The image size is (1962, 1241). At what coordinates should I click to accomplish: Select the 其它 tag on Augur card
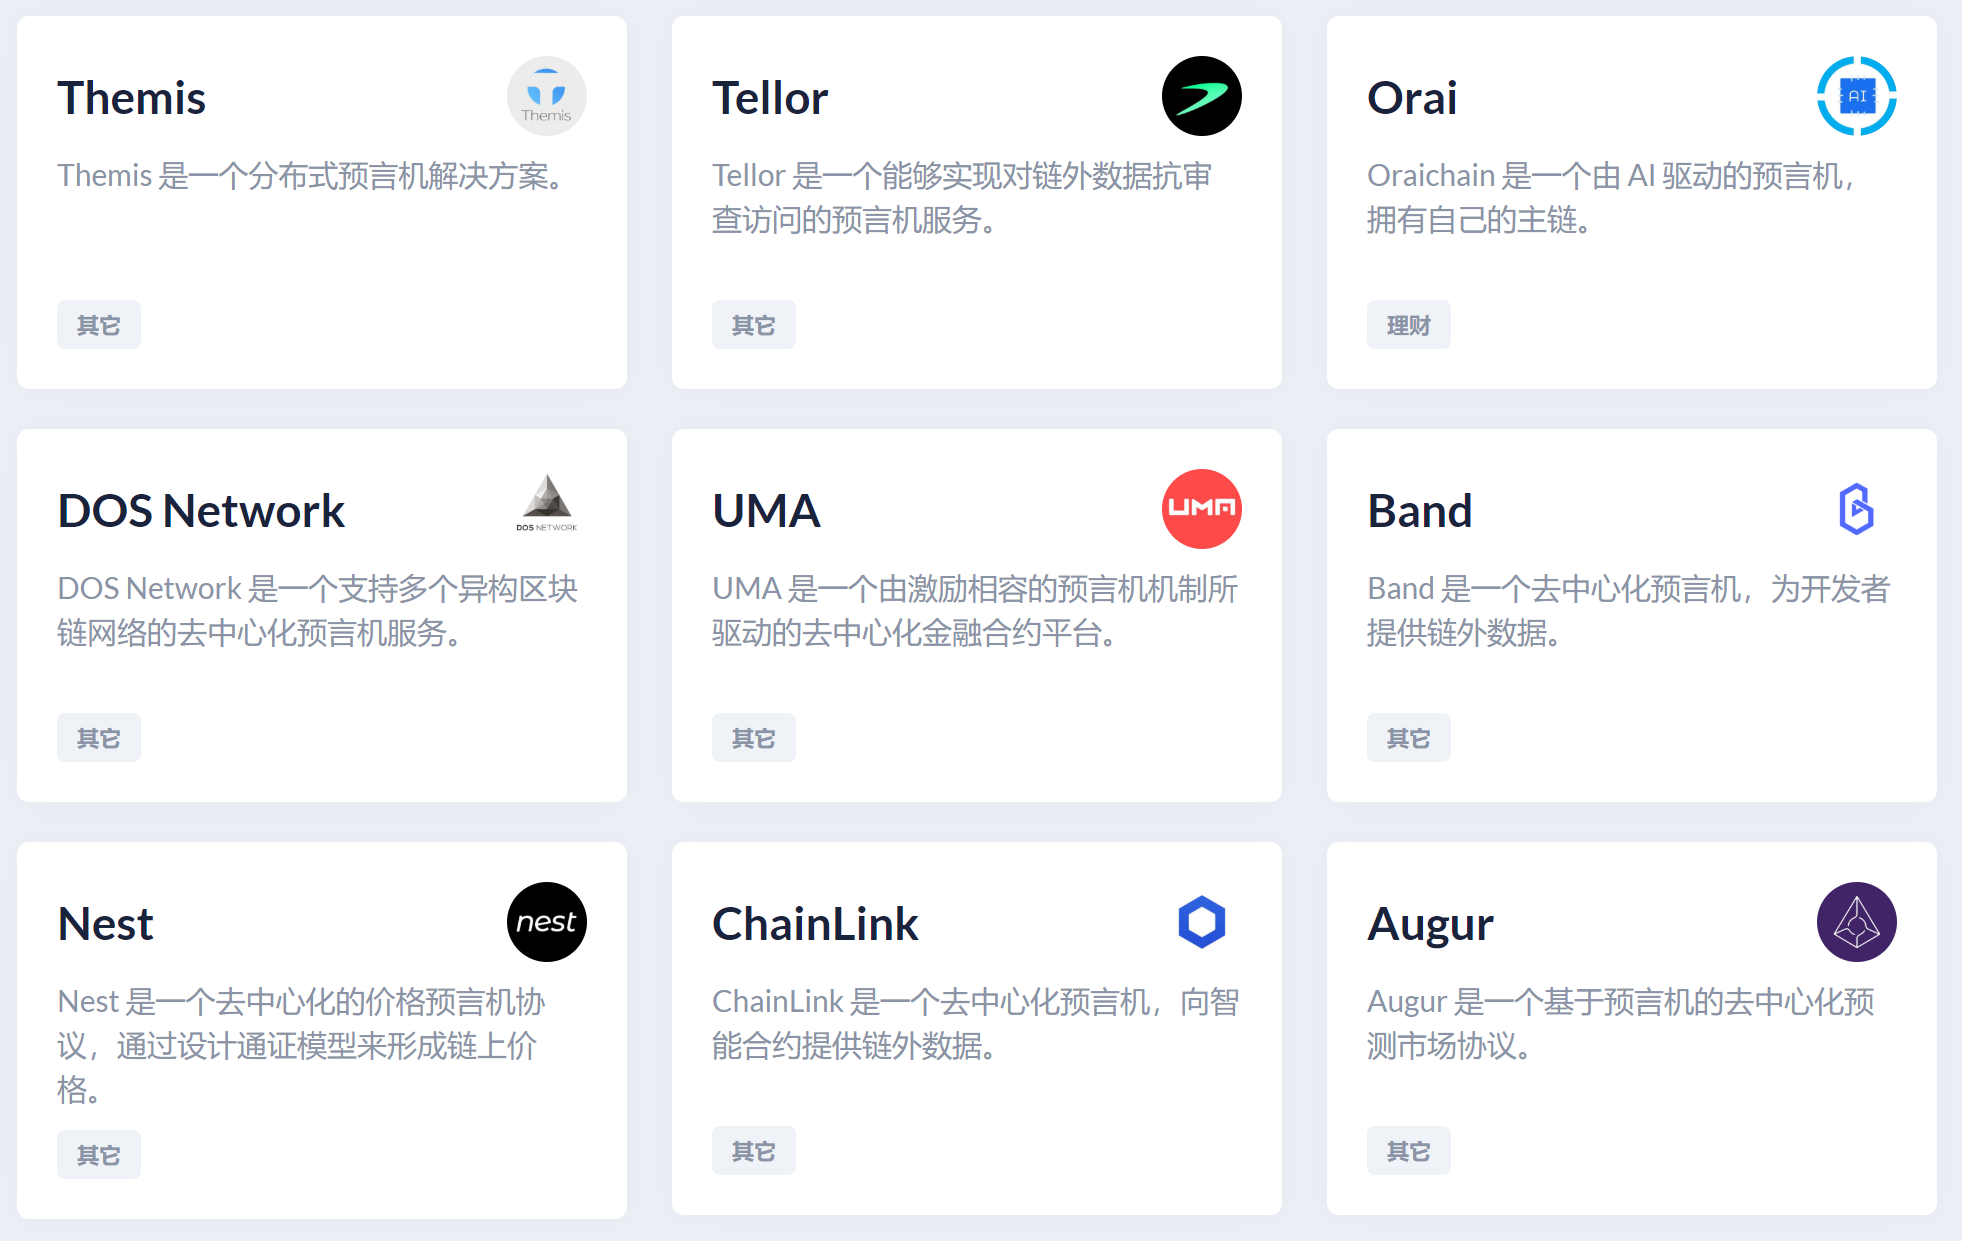click(x=1409, y=1151)
